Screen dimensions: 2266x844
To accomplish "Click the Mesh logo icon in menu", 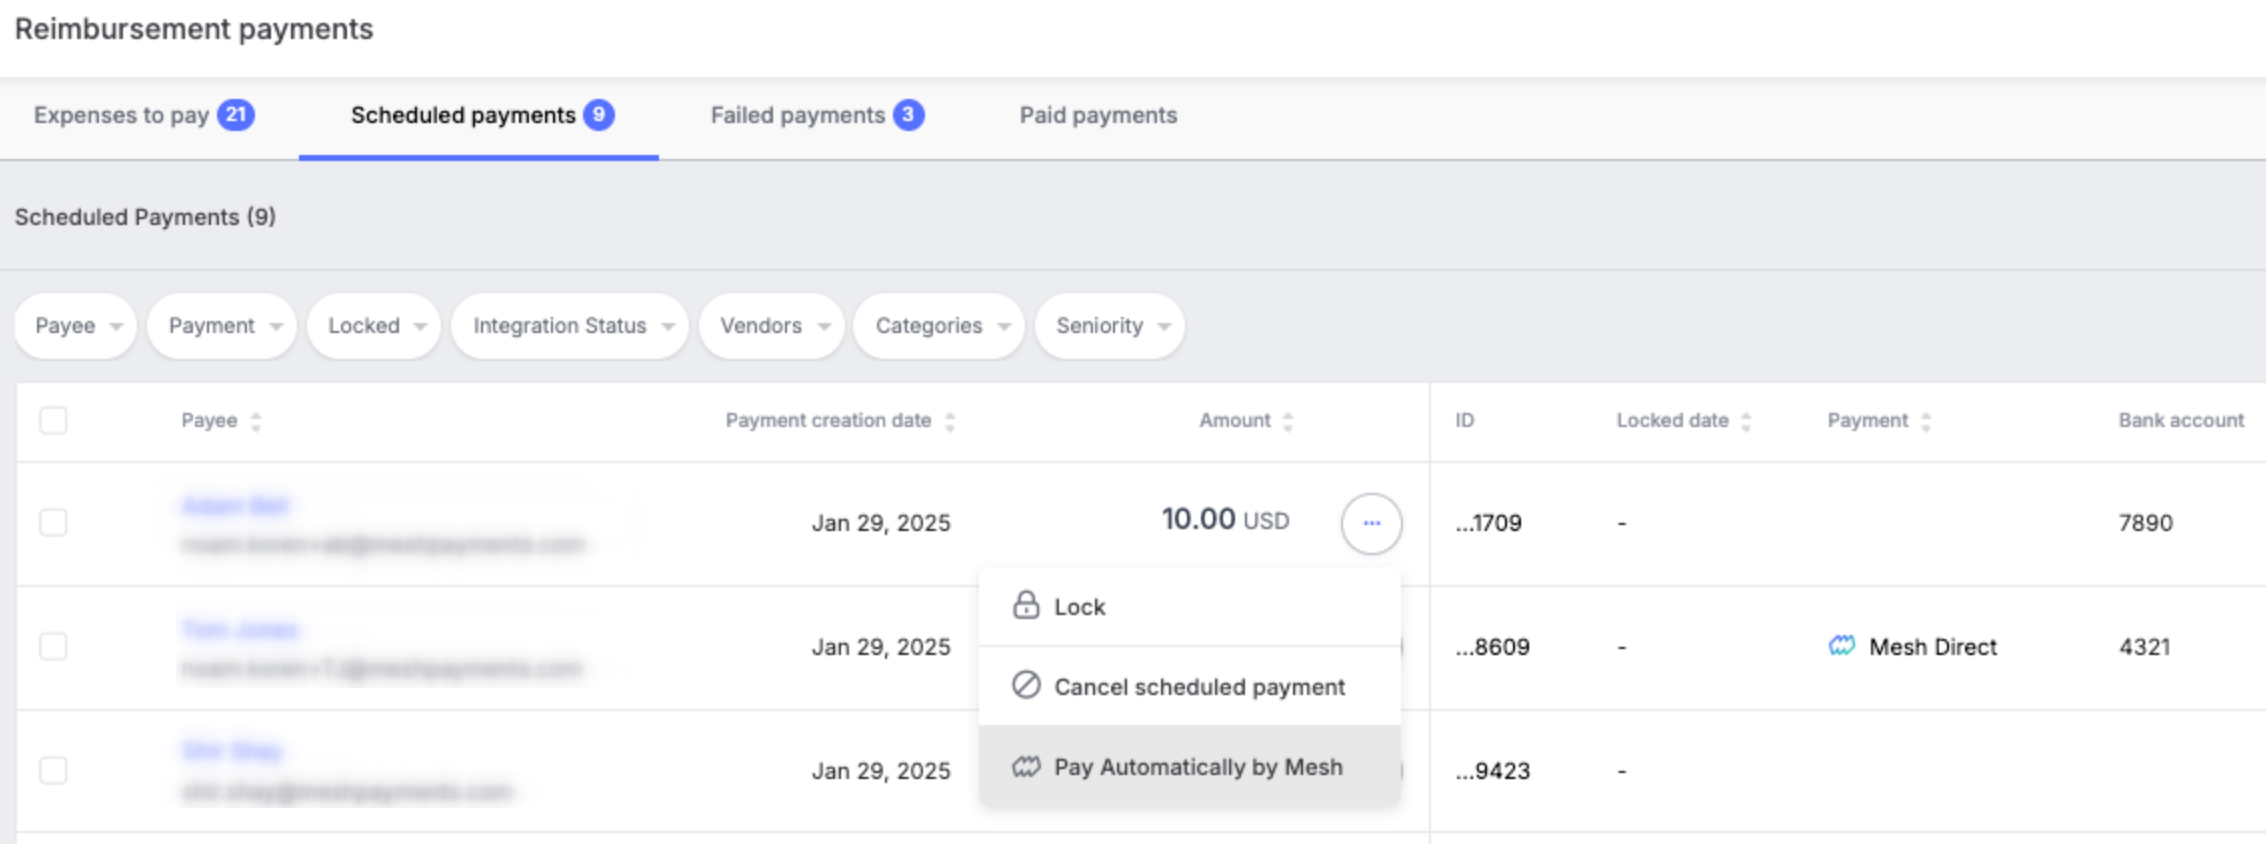I will (x=1026, y=767).
